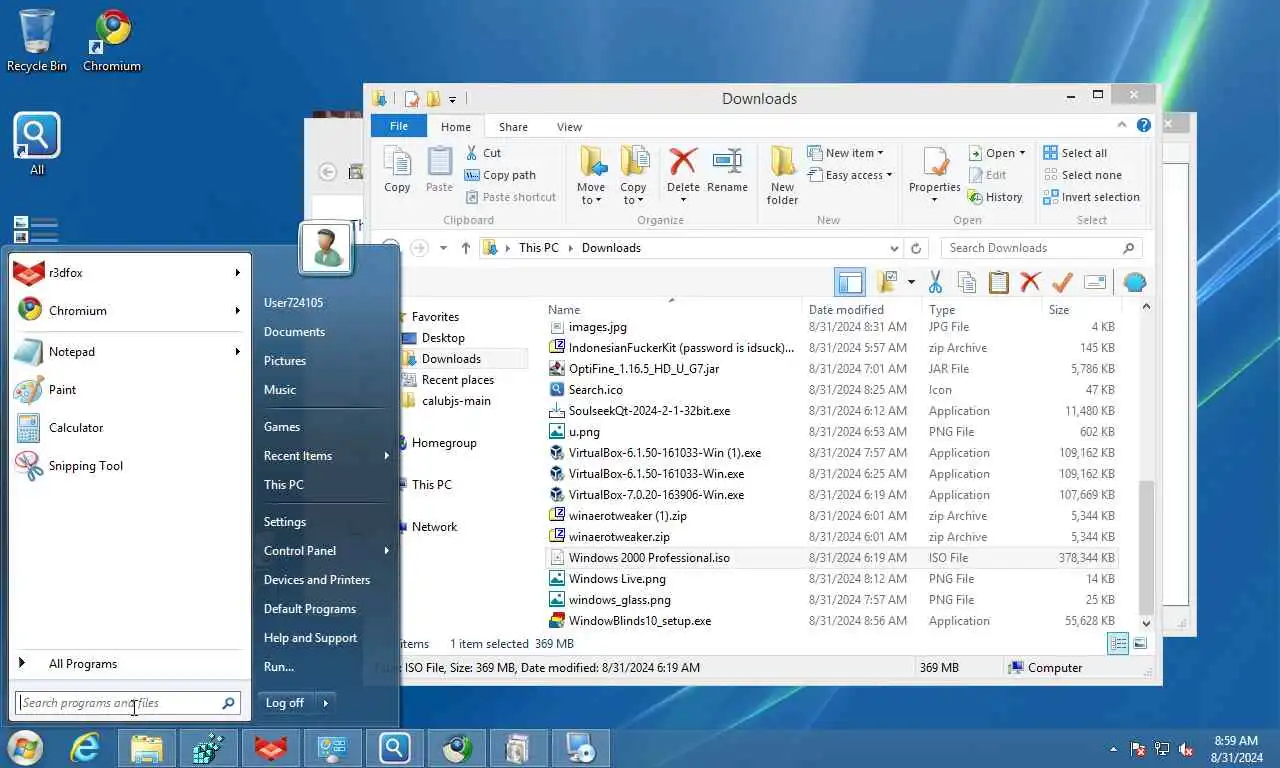Open Documents from Start menu
This screenshot has width=1280, height=768.
(294, 332)
